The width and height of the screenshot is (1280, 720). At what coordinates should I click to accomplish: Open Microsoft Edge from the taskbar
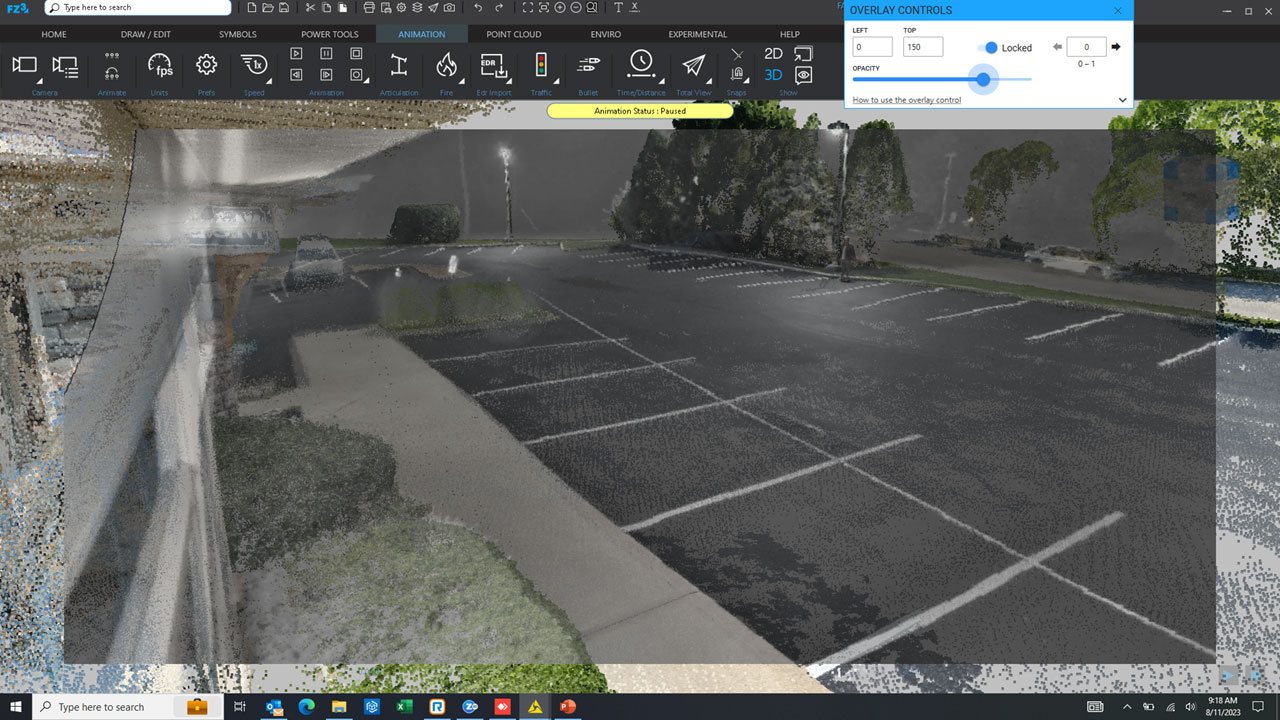click(x=306, y=707)
